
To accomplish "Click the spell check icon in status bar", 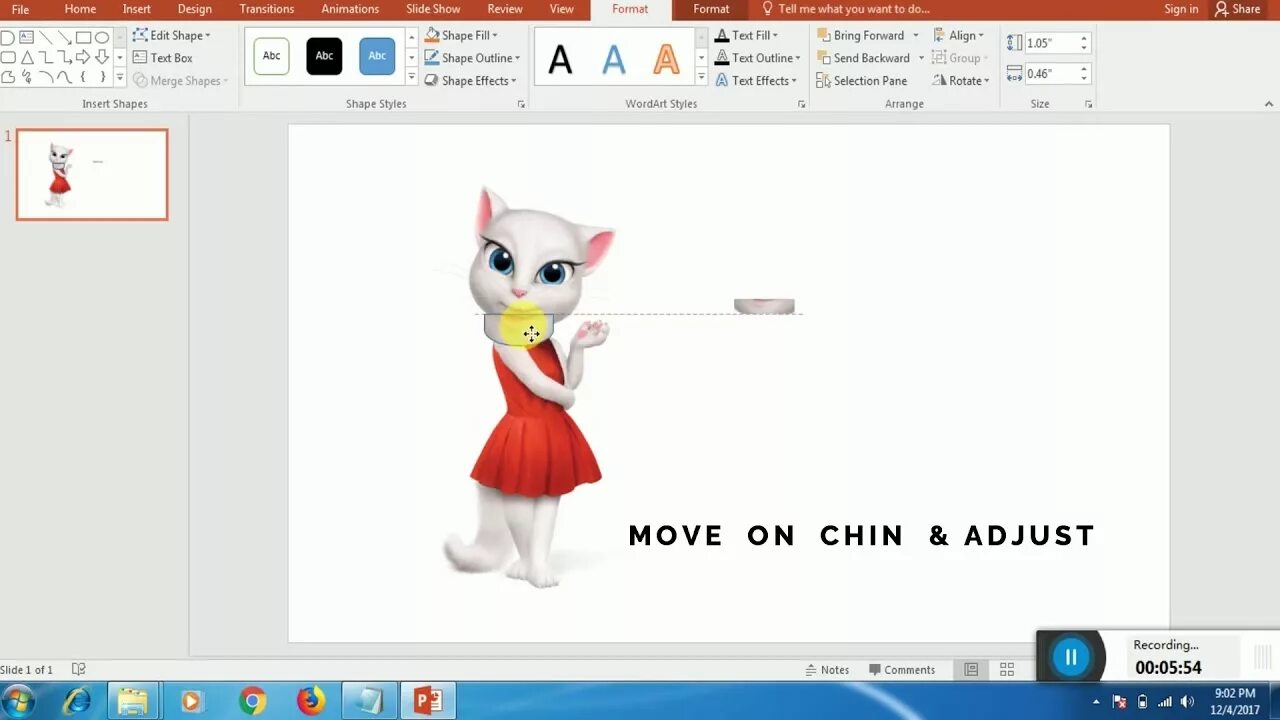I will 79,669.
